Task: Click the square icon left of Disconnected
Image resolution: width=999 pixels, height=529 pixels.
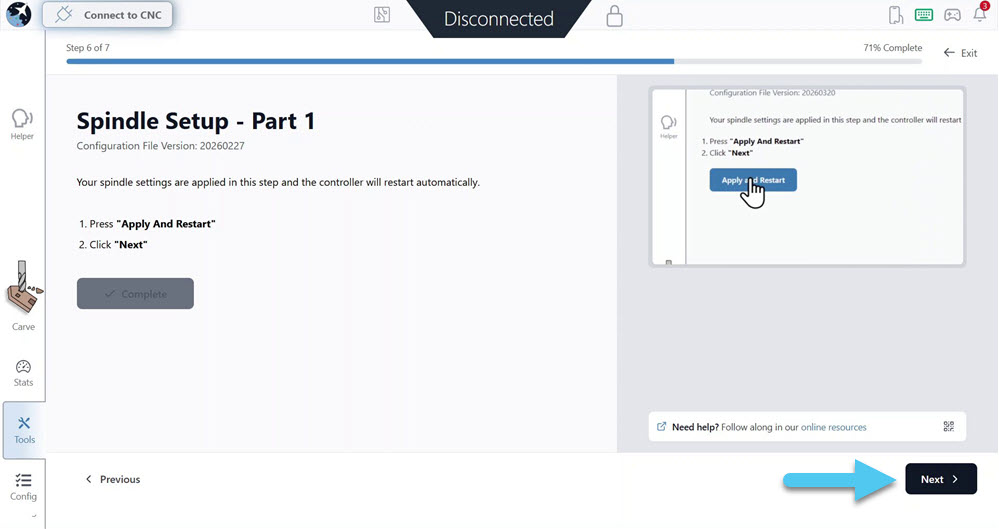Action: 382,16
